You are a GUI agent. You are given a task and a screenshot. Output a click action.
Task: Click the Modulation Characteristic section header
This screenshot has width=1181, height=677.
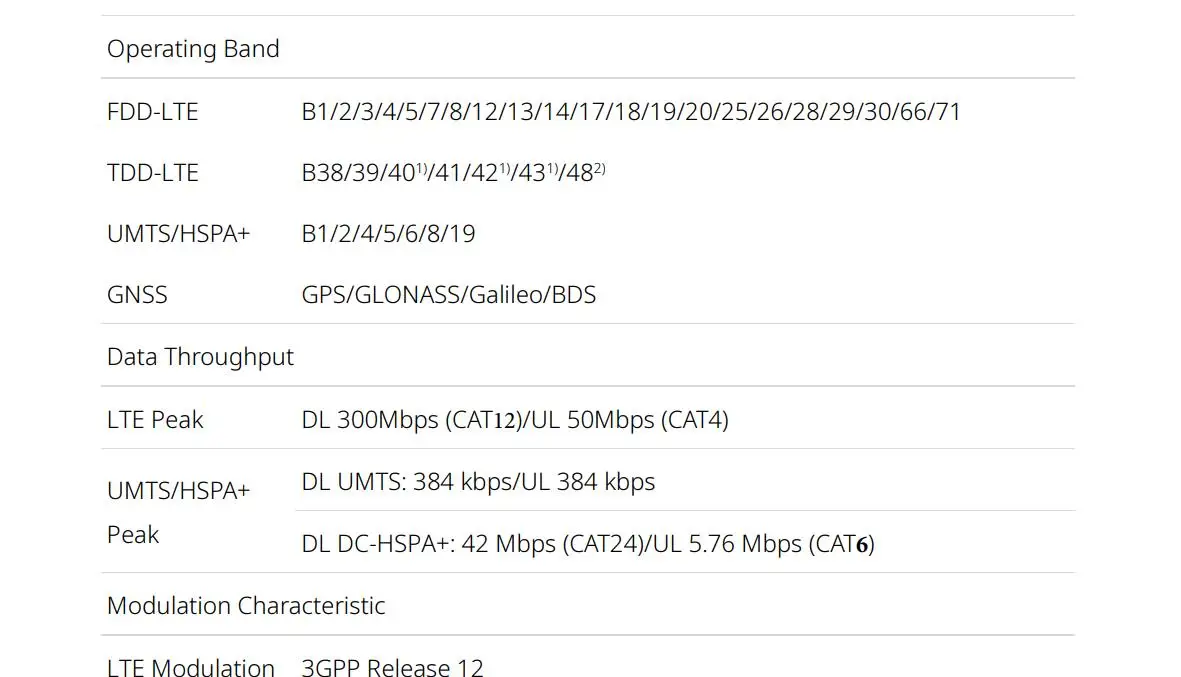(x=246, y=606)
